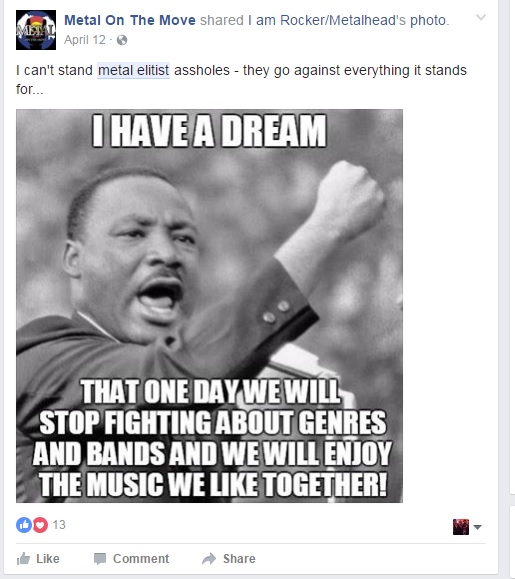Viewport: 515px width, 579px height.
Task: View the 13 reactions count
Action: (59, 524)
